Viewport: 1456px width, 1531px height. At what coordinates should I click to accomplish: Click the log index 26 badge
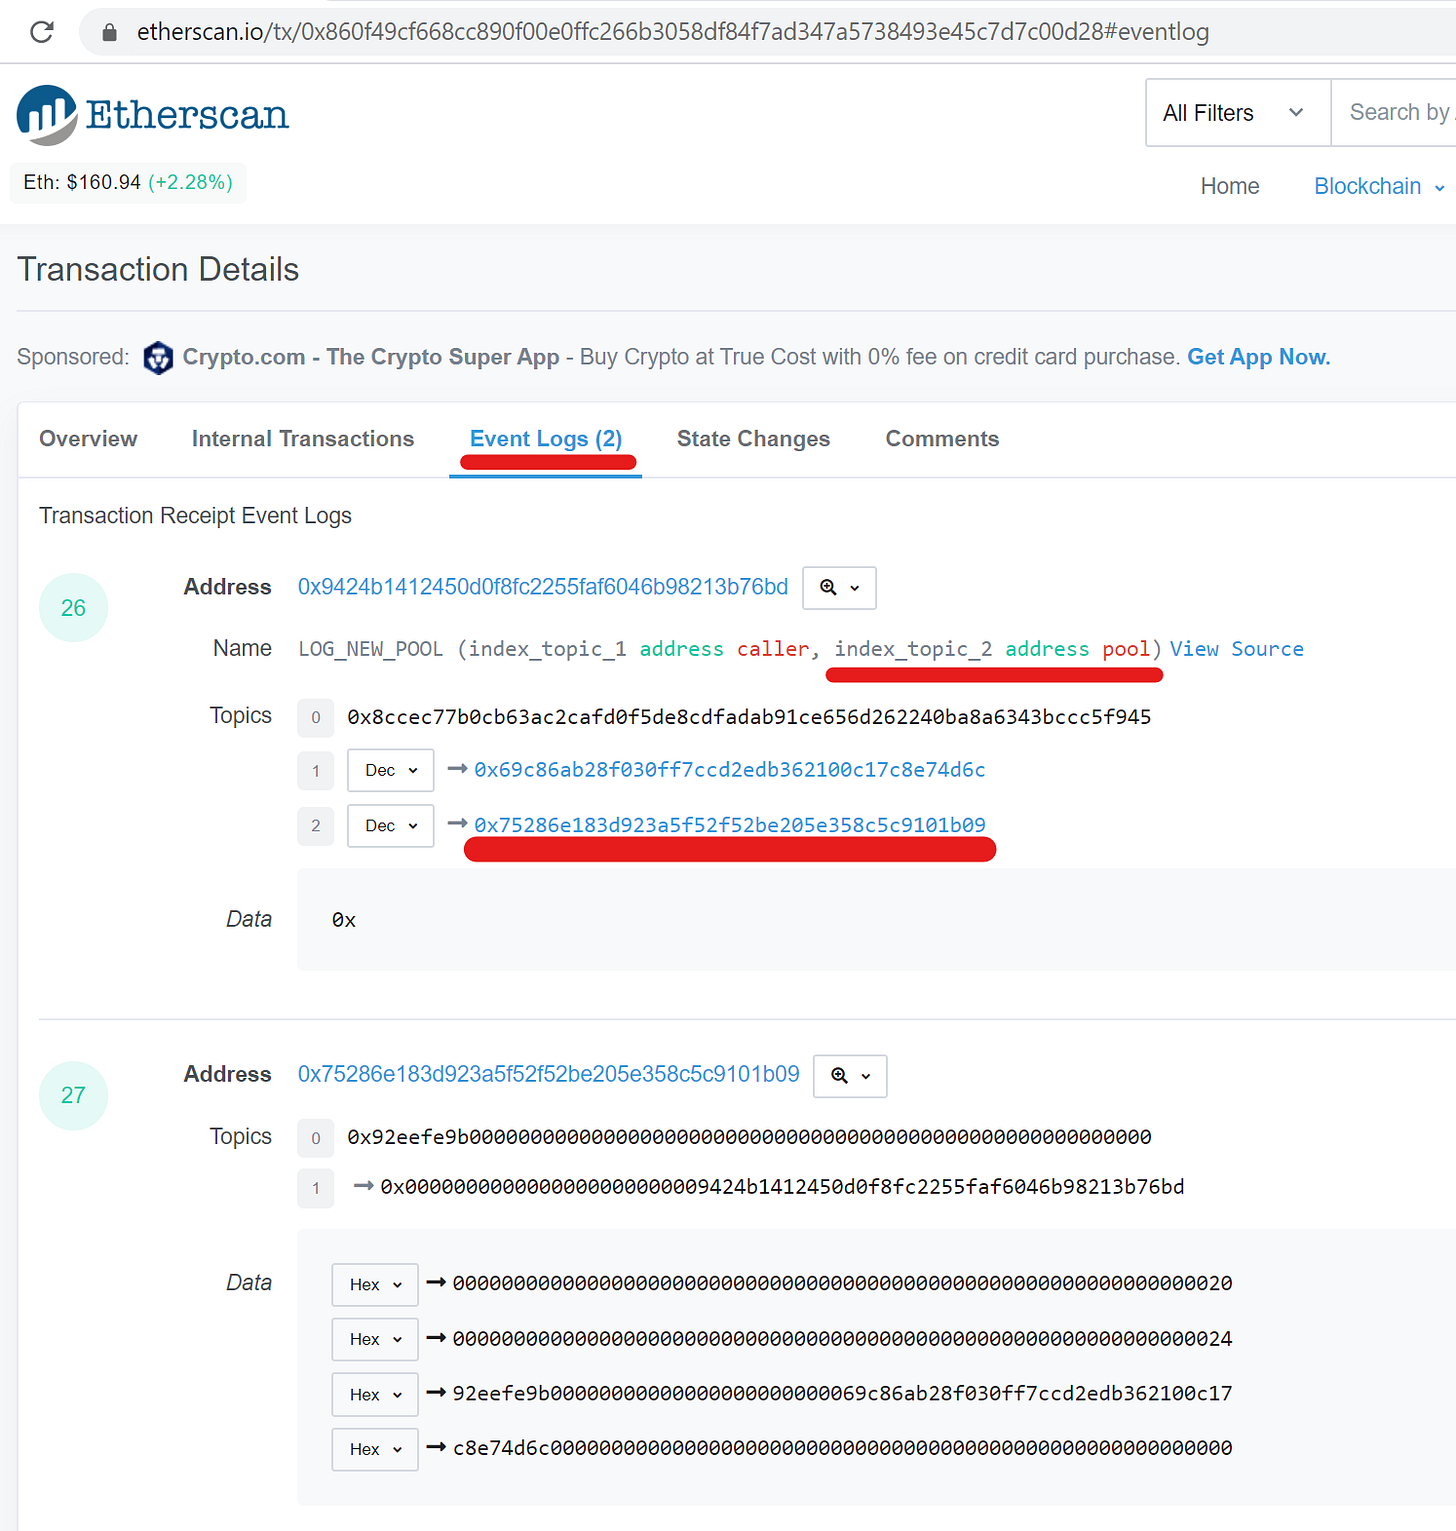click(73, 608)
